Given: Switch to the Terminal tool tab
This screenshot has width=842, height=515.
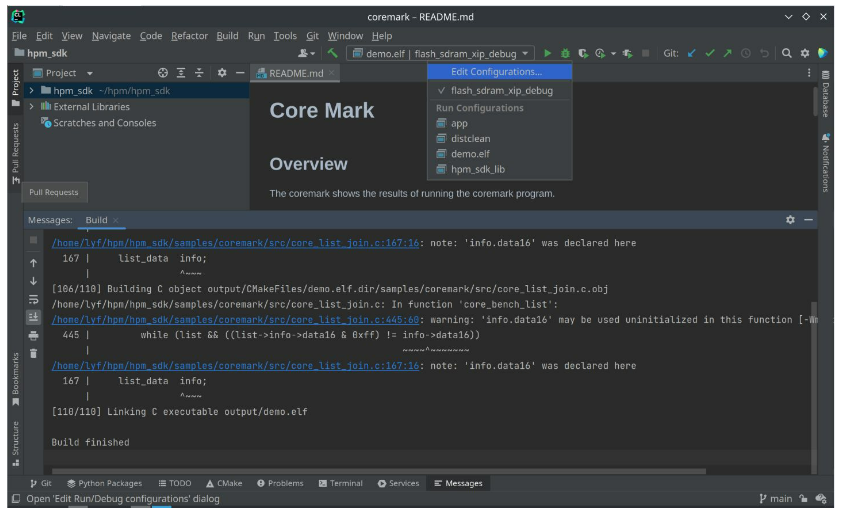Looking at the screenshot, I should [x=340, y=483].
